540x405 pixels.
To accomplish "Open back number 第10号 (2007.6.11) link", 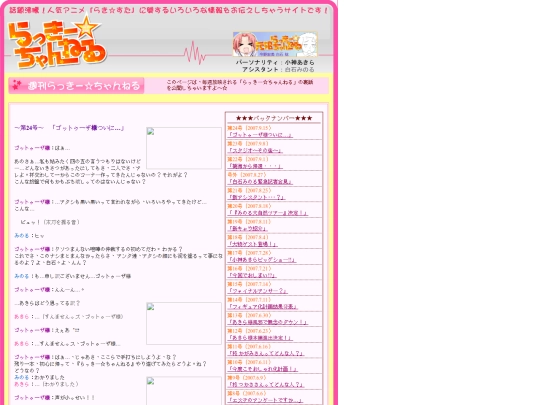I will (x=262, y=369).
